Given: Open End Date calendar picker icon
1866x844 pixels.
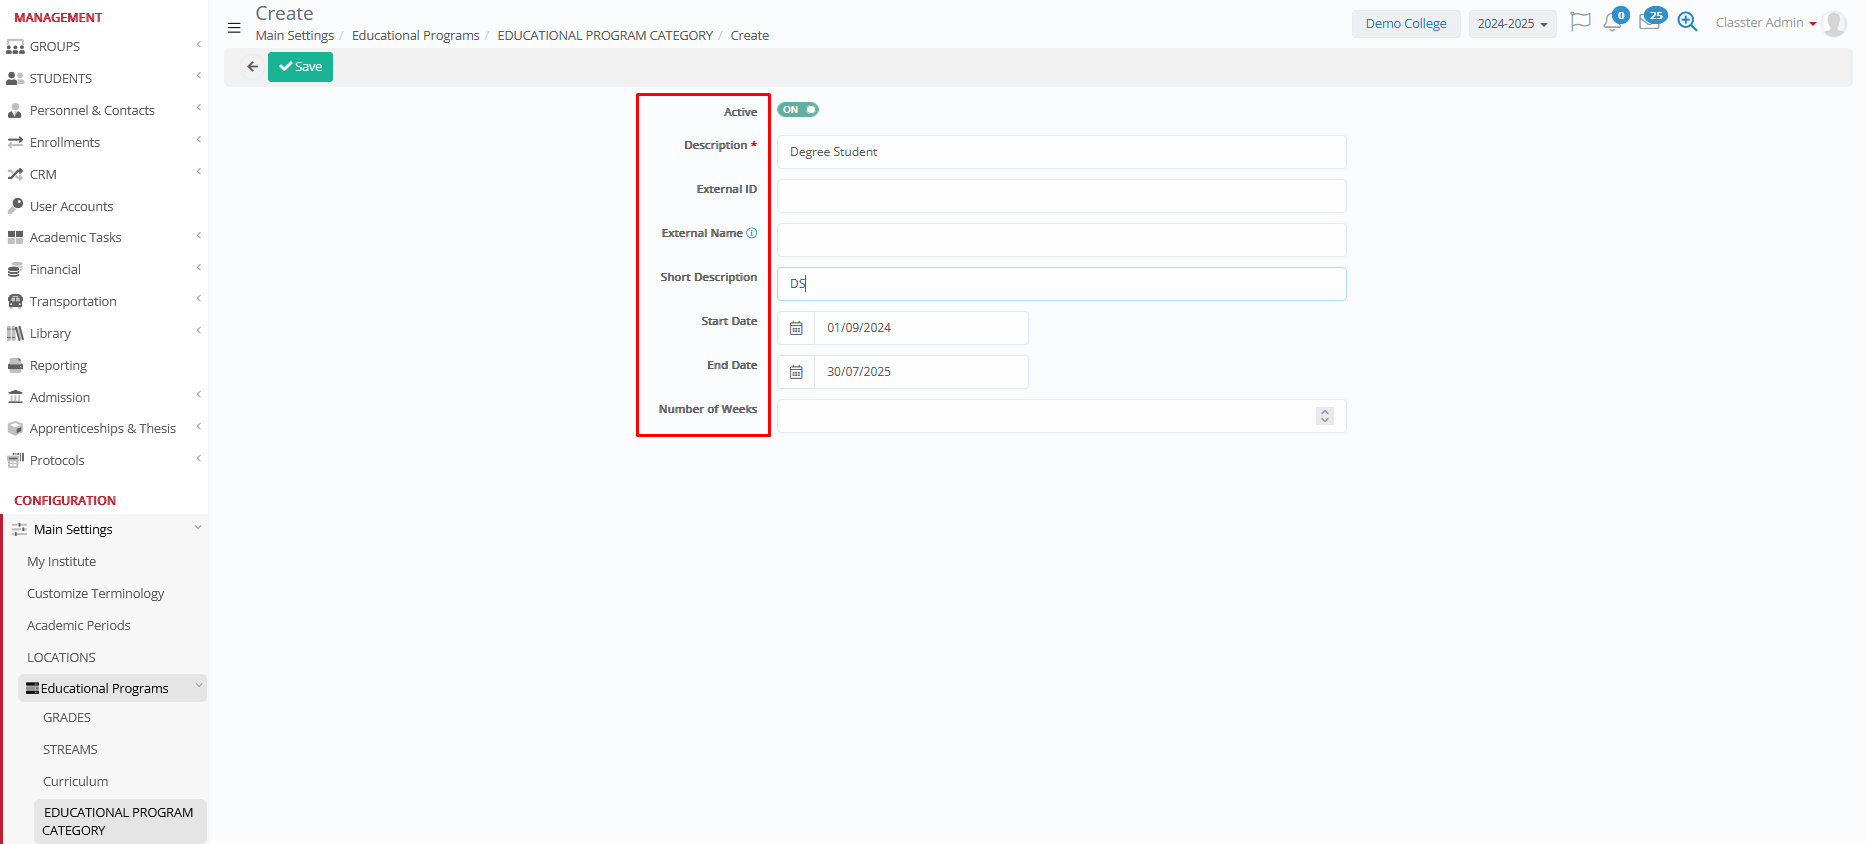Looking at the screenshot, I should (796, 372).
